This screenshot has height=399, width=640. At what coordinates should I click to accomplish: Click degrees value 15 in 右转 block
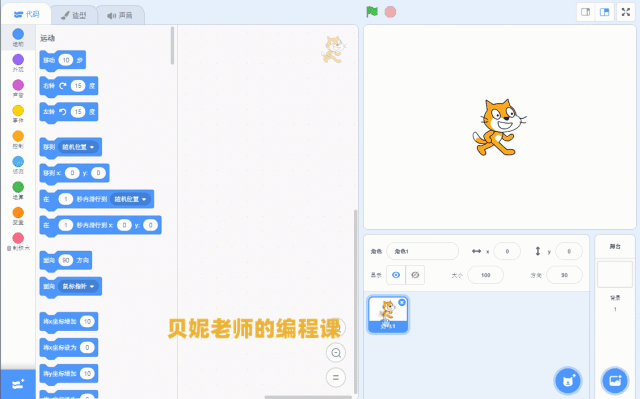(78, 86)
